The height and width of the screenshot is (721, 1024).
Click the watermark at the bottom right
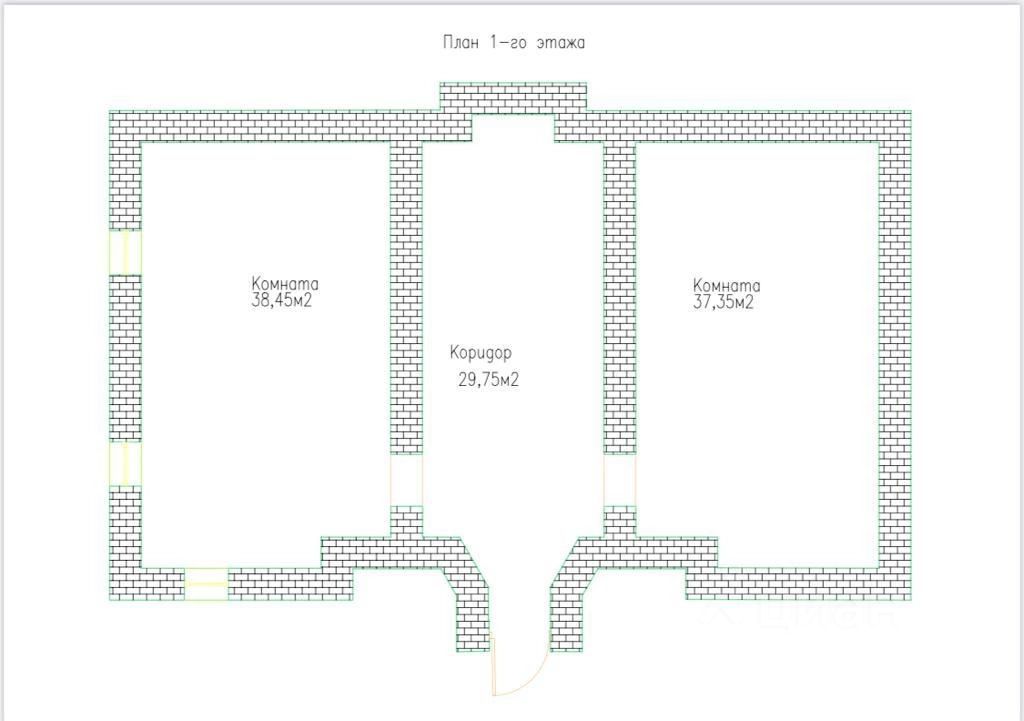pos(797,616)
